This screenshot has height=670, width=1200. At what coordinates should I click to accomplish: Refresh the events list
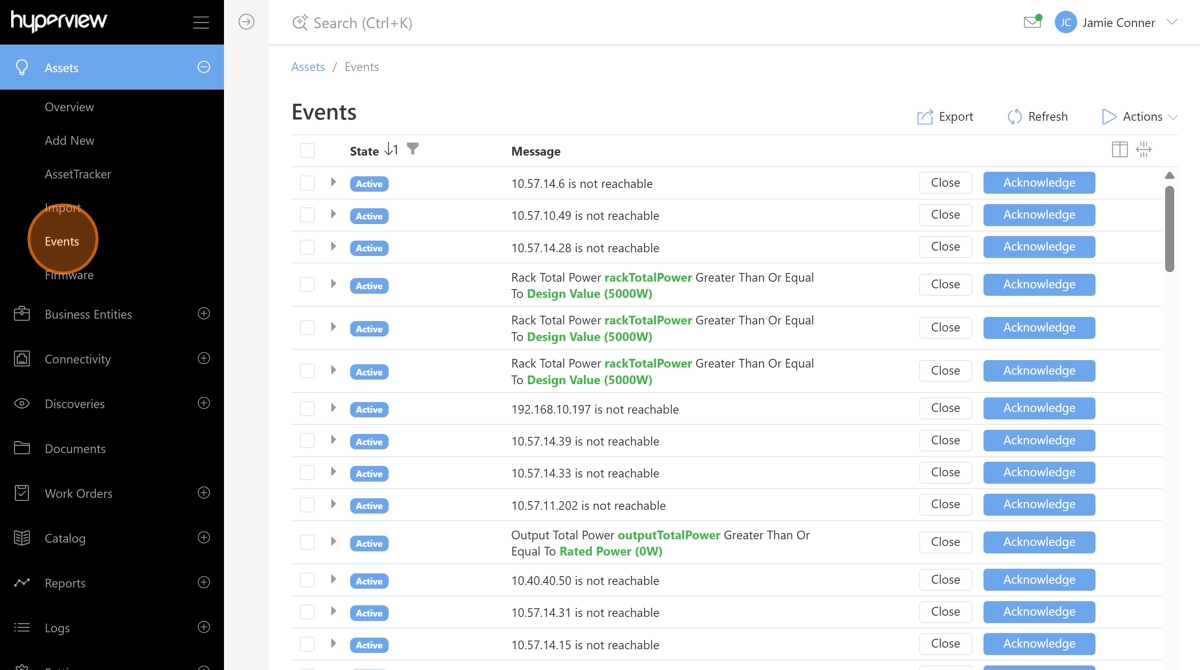[1037, 117]
